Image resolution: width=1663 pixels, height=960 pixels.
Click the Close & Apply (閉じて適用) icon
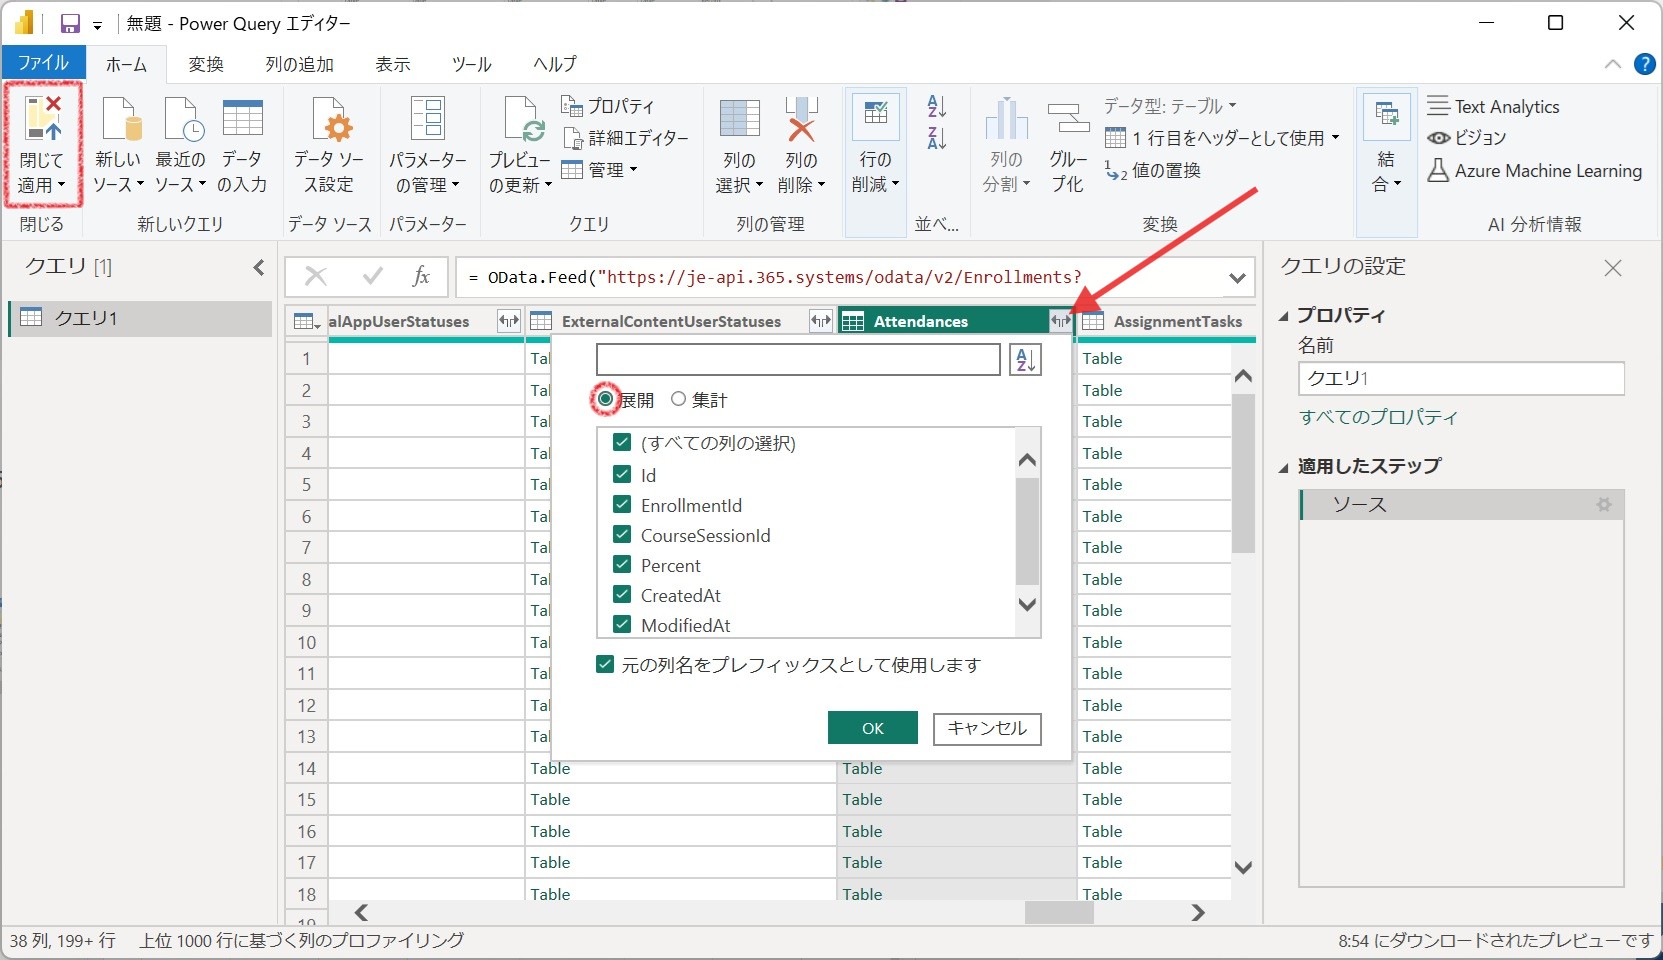(x=42, y=119)
